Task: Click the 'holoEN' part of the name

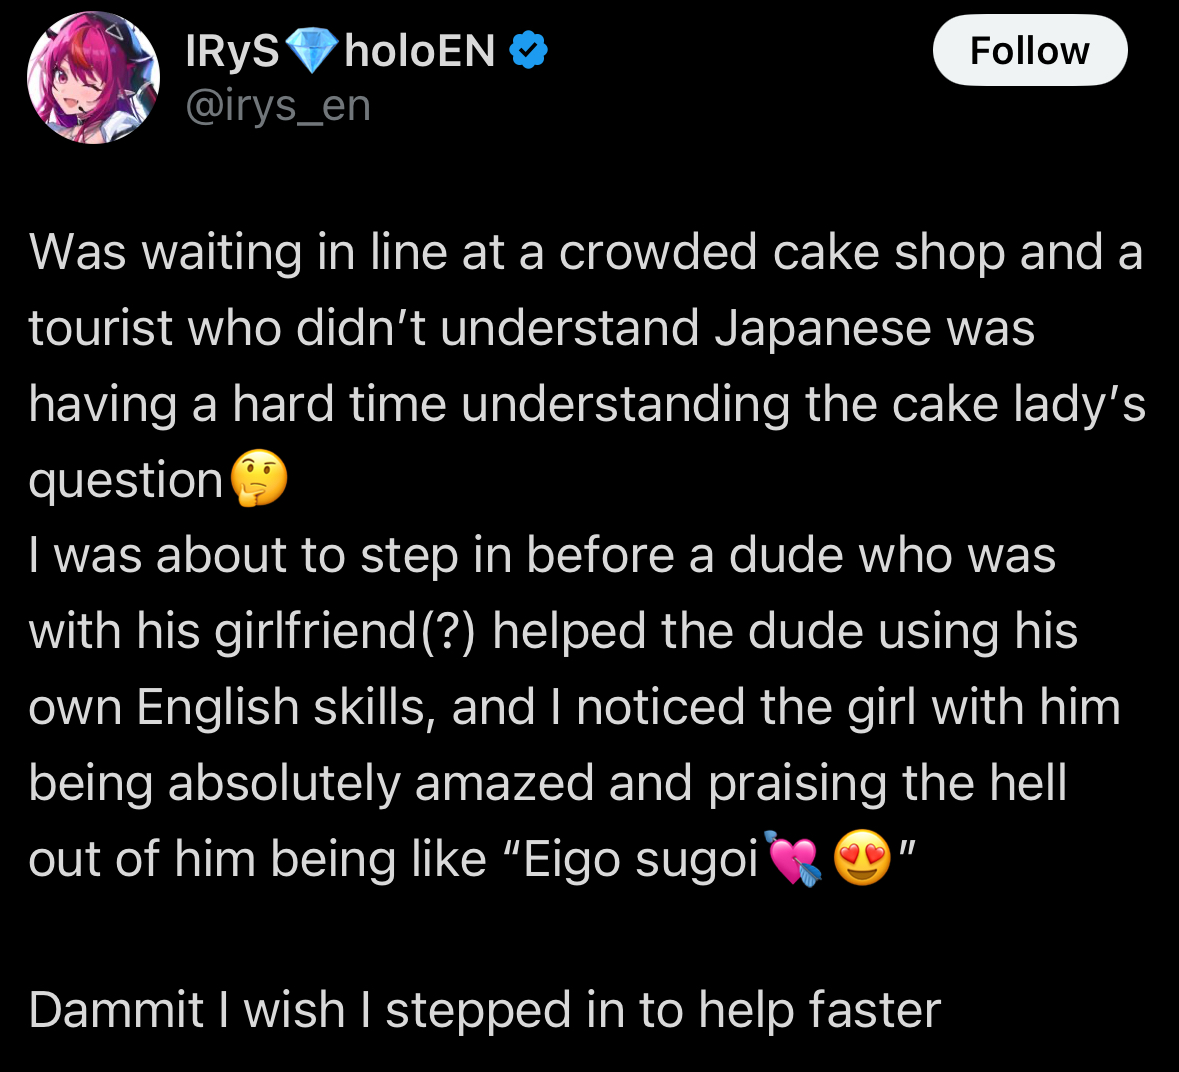Action: coord(420,51)
